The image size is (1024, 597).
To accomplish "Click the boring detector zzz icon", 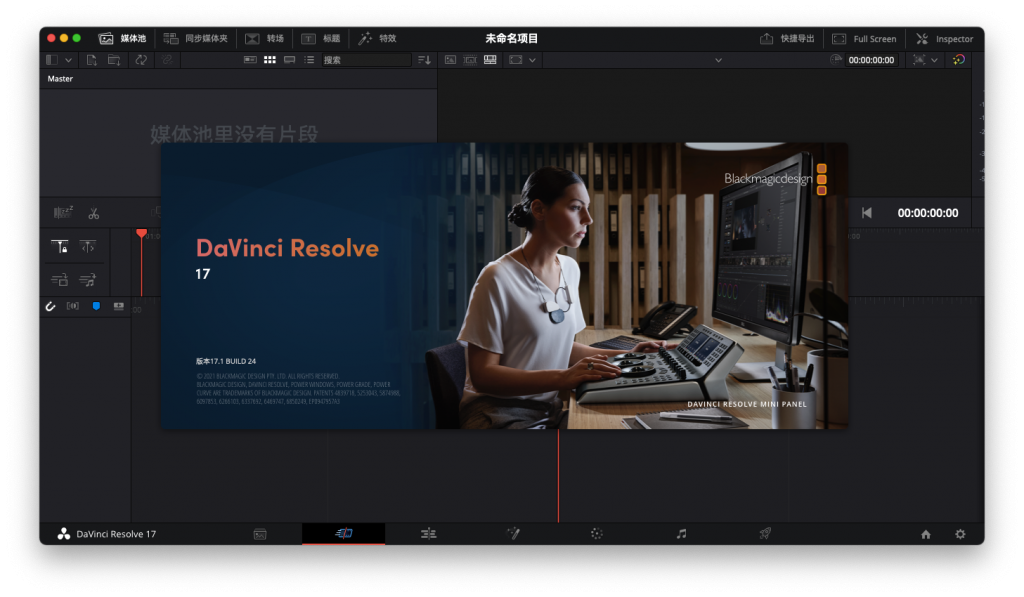I will [x=63, y=212].
